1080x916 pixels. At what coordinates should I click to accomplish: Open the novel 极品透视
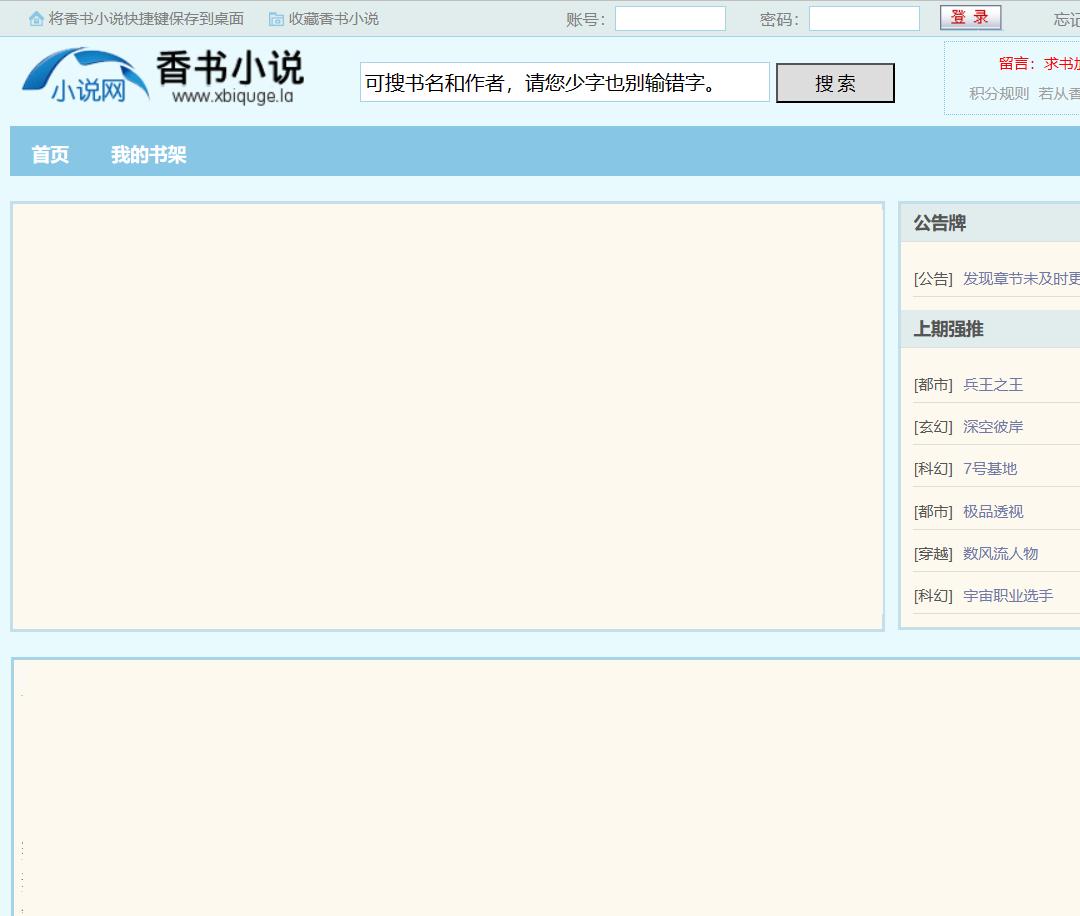click(x=993, y=512)
